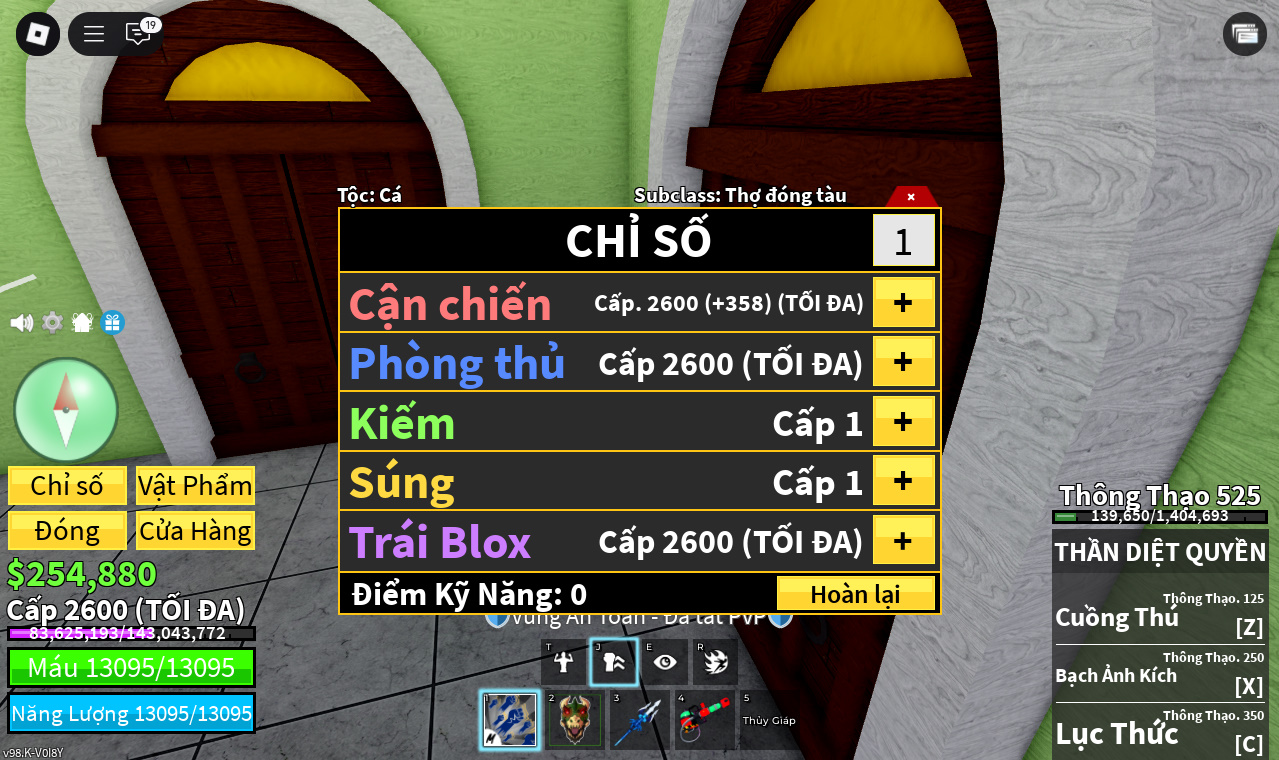Click the blue gift box icon
This screenshot has height=760, width=1279.
coord(112,322)
